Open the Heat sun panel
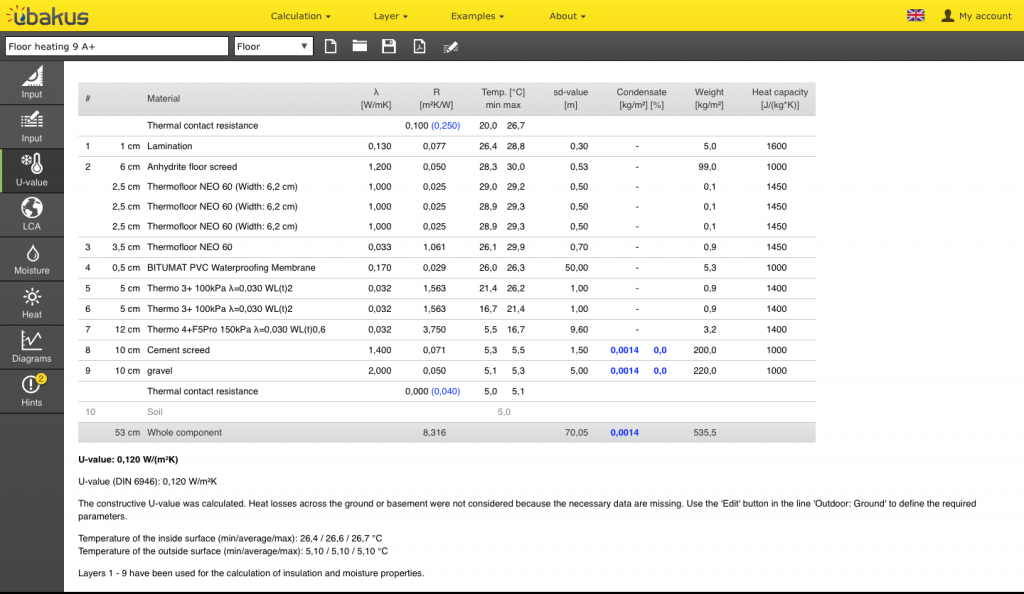 (32, 303)
